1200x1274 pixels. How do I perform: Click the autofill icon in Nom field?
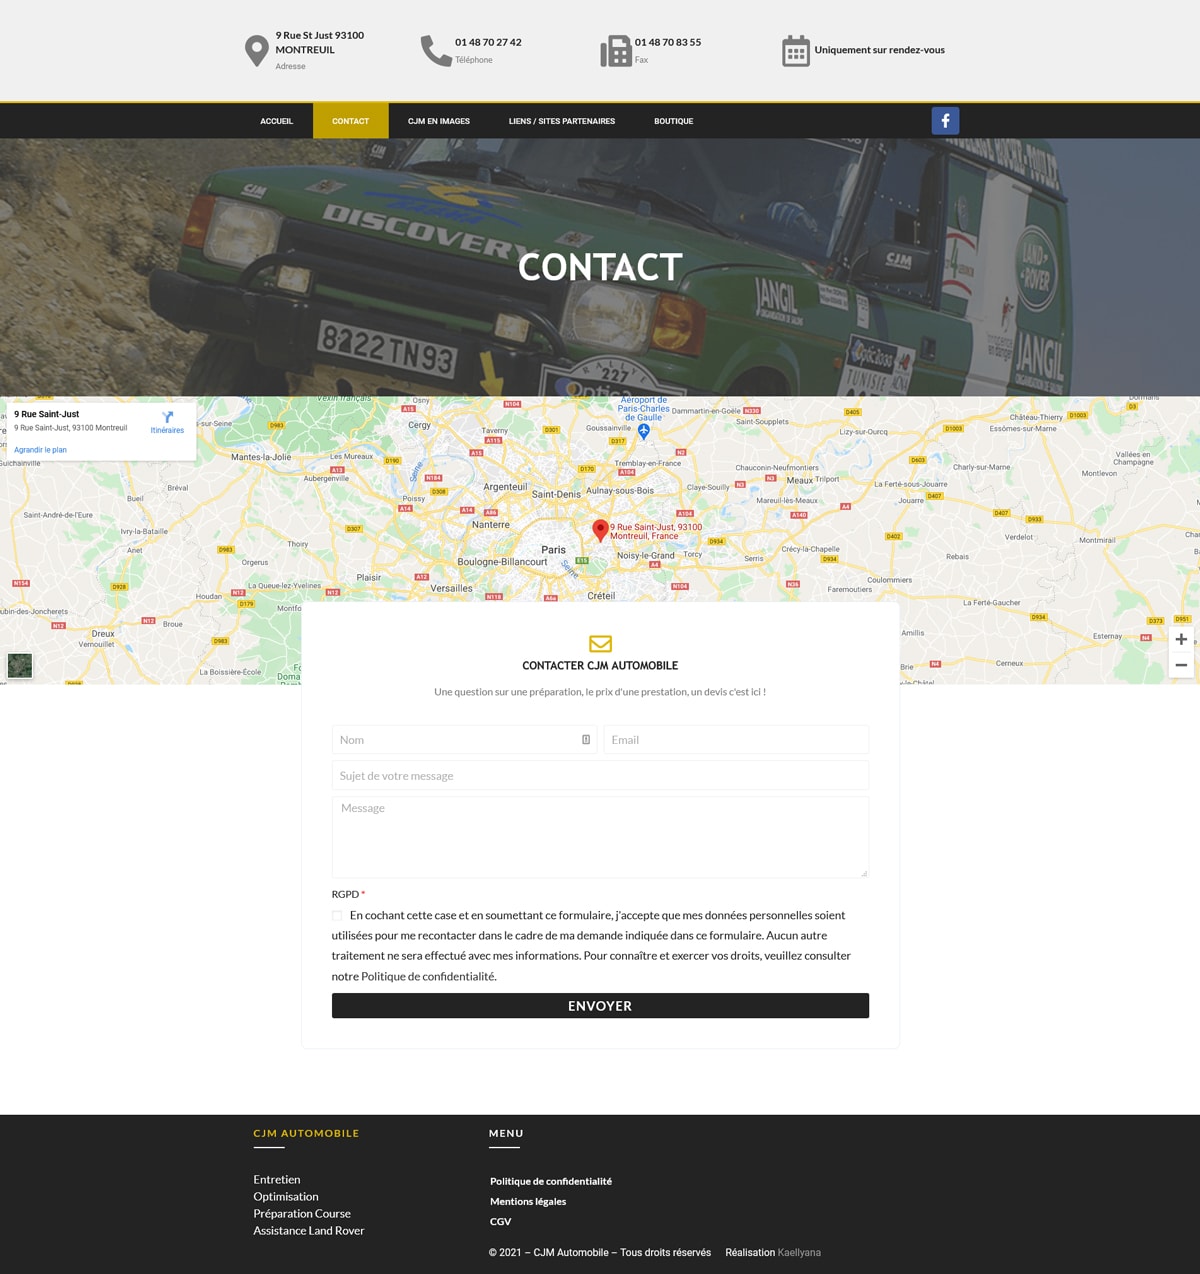tap(586, 740)
